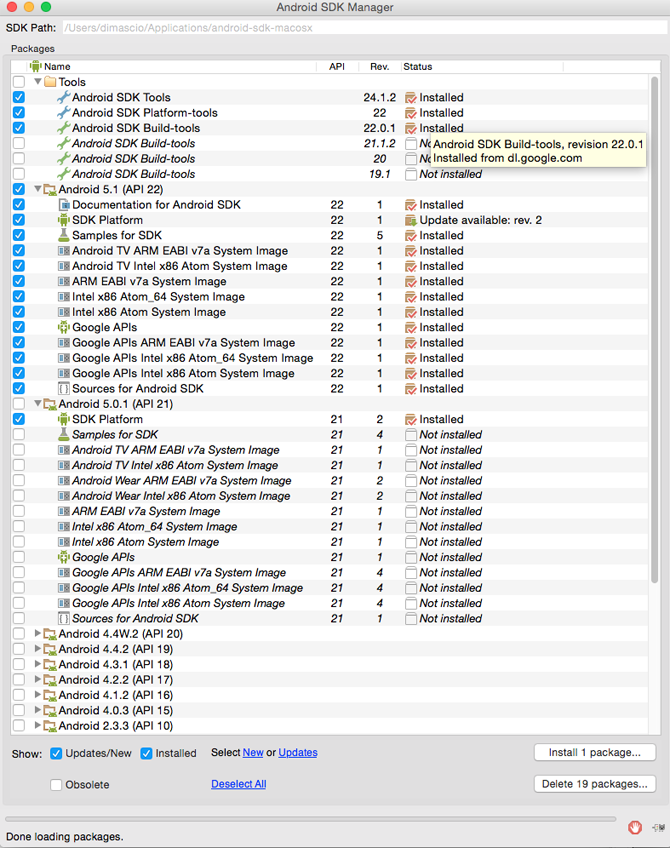Click the Deselect All link
The width and height of the screenshot is (670, 848).
[238, 784]
